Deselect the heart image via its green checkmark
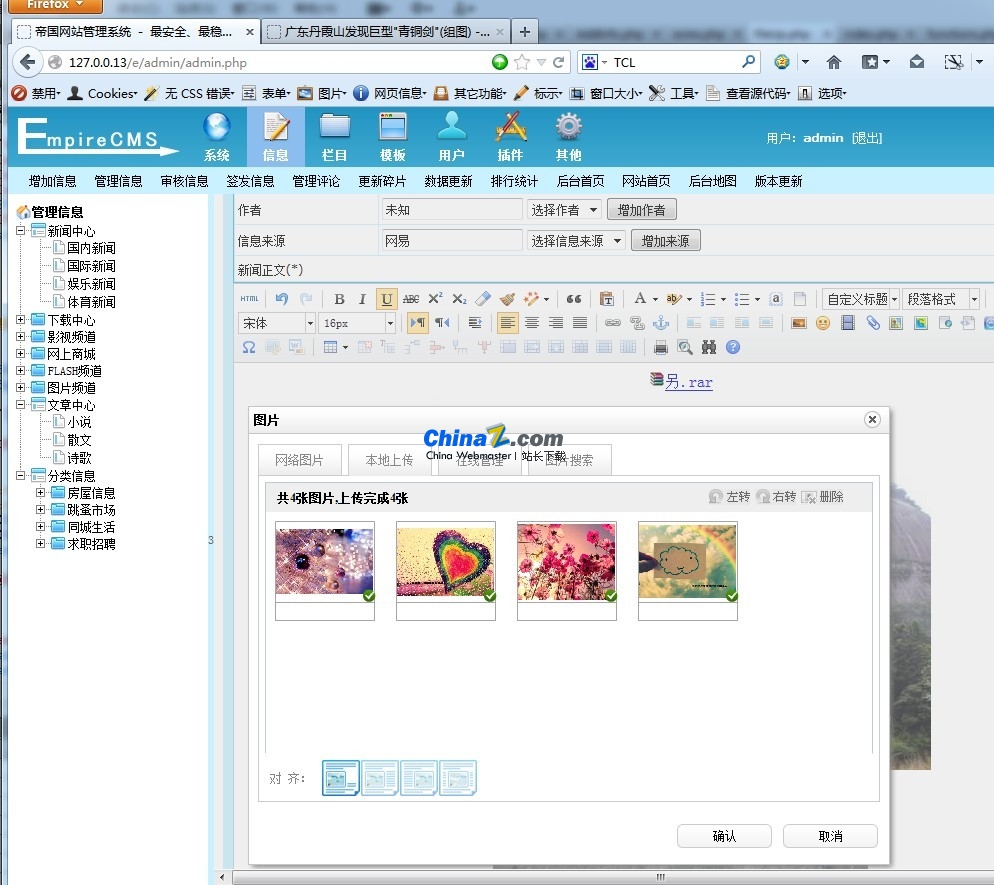The width and height of the screenshot is (994, 885). tap(489, 596)
